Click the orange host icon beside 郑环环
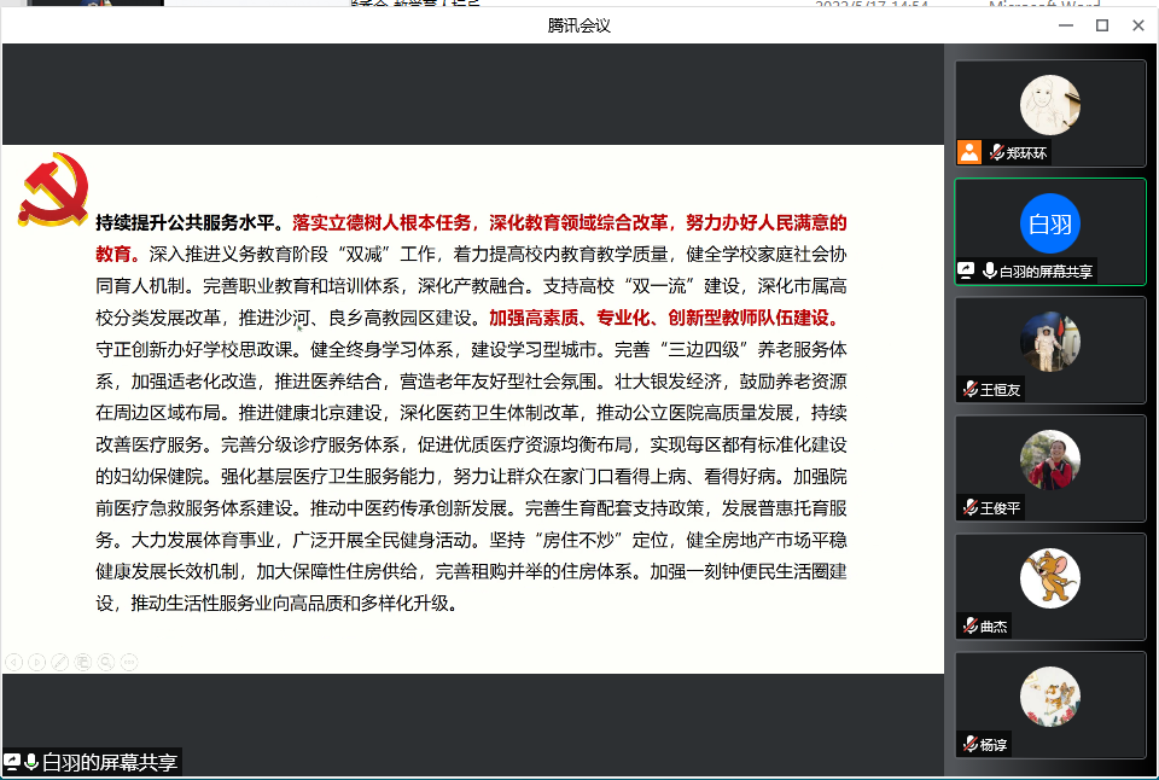The width and height of the screenshot is (1159, 780). point(969,152)
